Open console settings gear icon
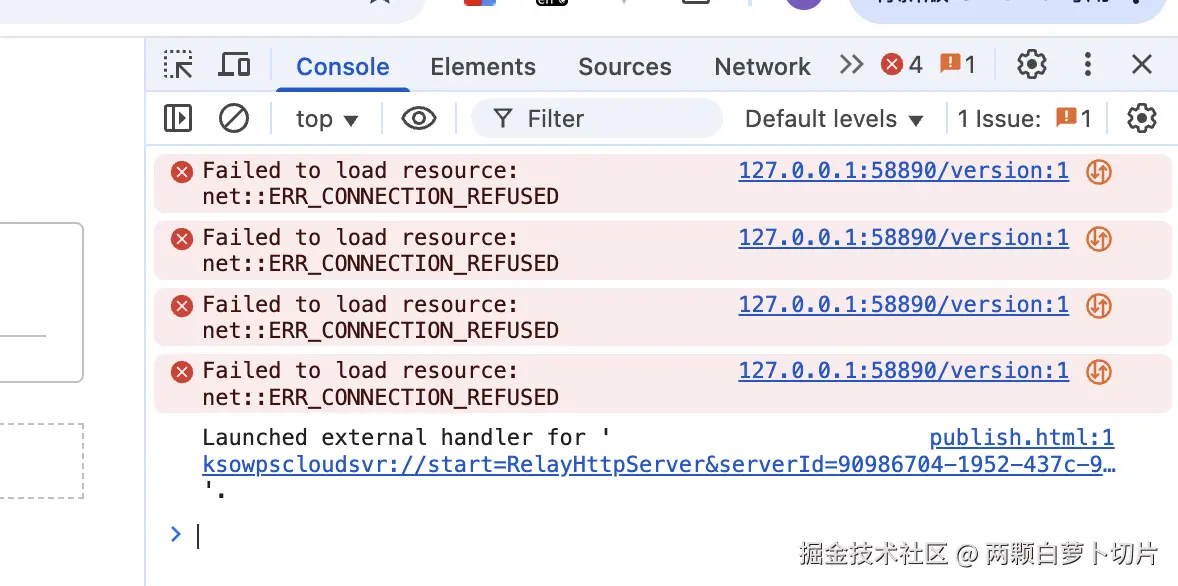This screenshot has width=1178, height=586. click(1141, 119)
